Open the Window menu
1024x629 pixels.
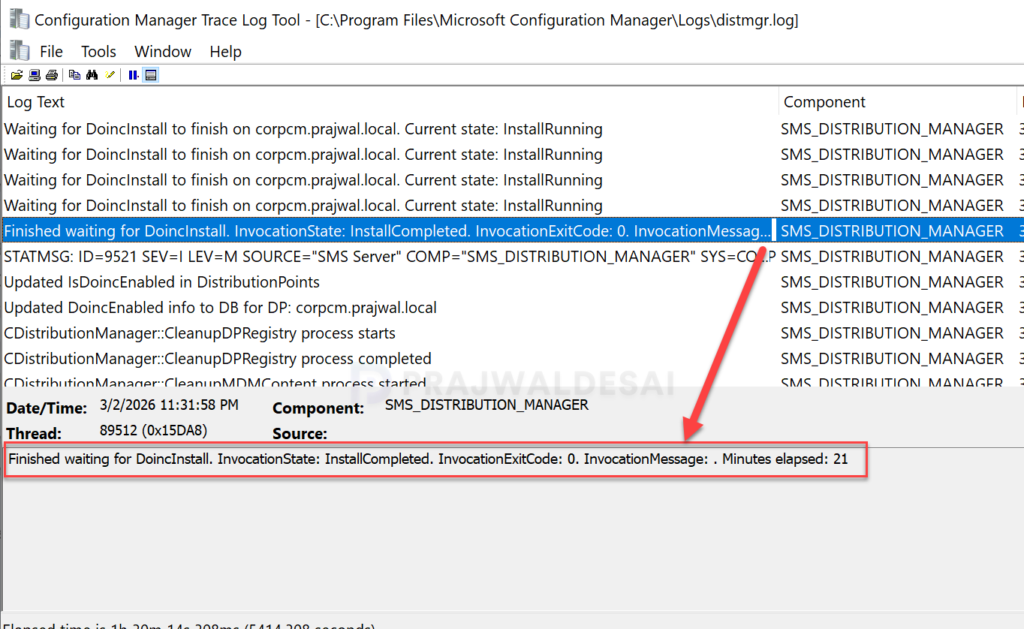163,52
